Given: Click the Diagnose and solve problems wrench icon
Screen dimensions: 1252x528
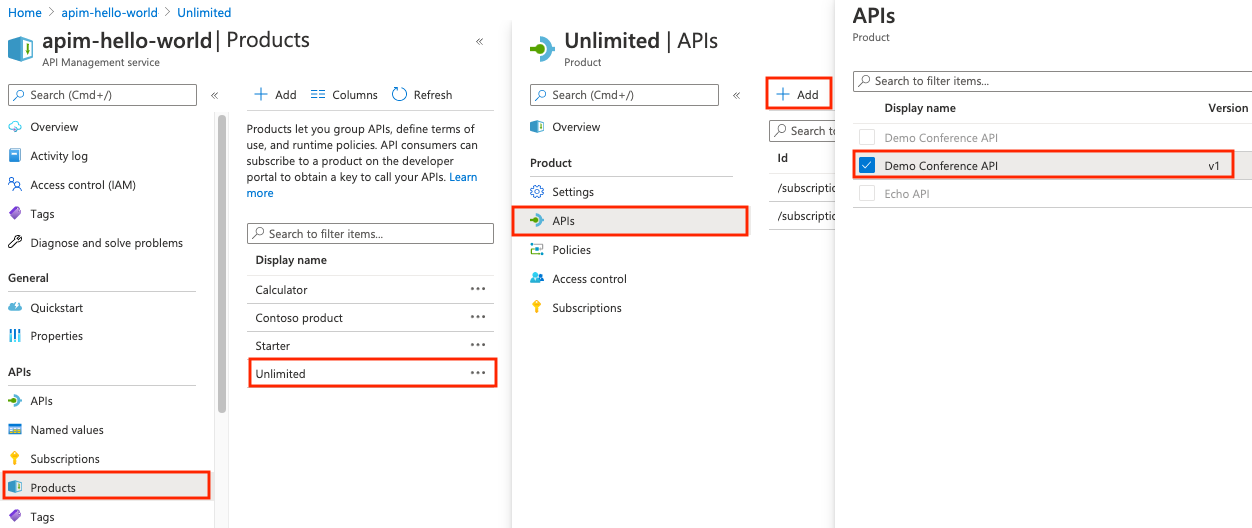Looking at the screenshot, I should click(x=15, y=243).
